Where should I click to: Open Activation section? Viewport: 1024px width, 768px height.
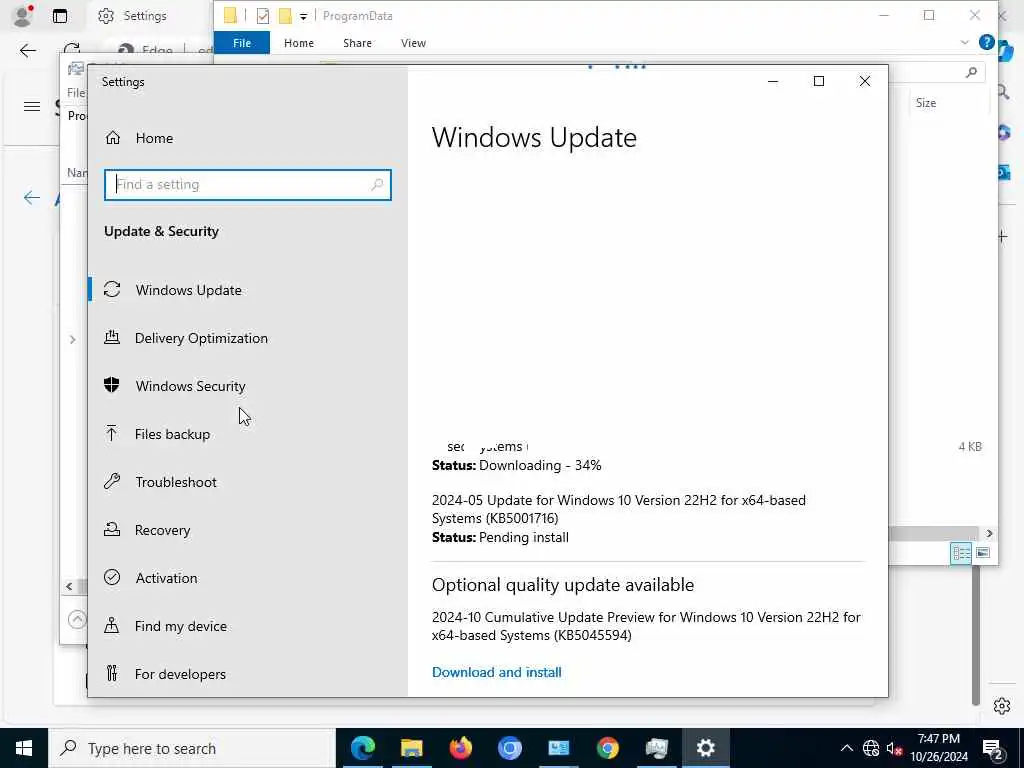166,578
